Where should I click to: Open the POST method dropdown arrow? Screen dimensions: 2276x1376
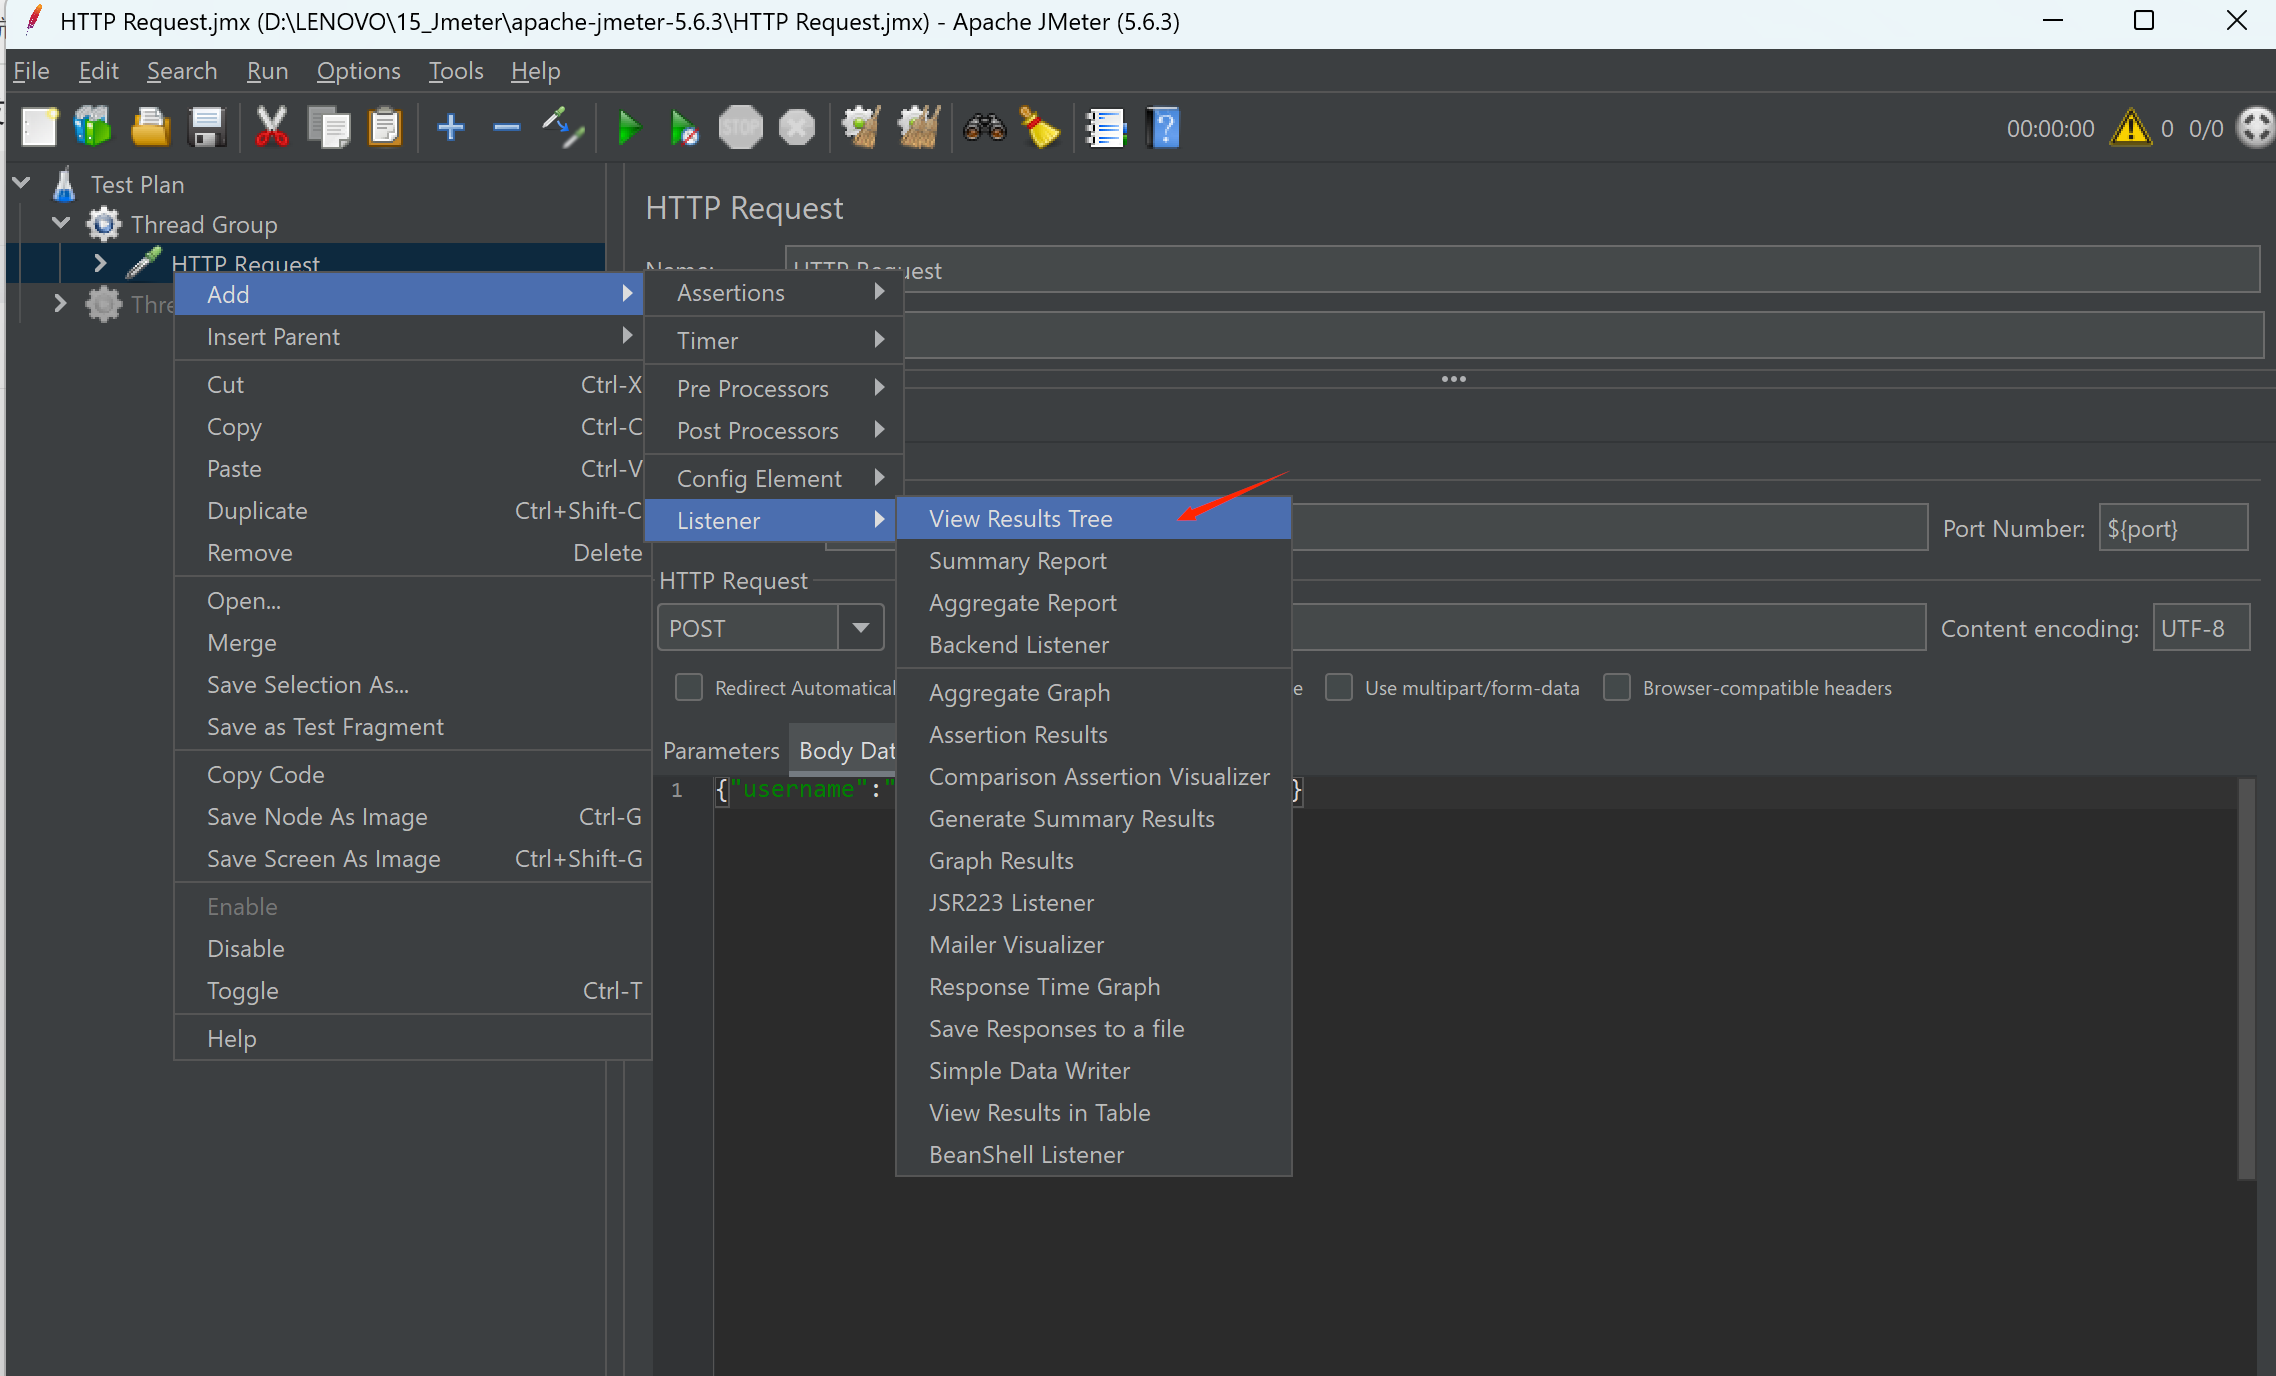pos(861,628)
